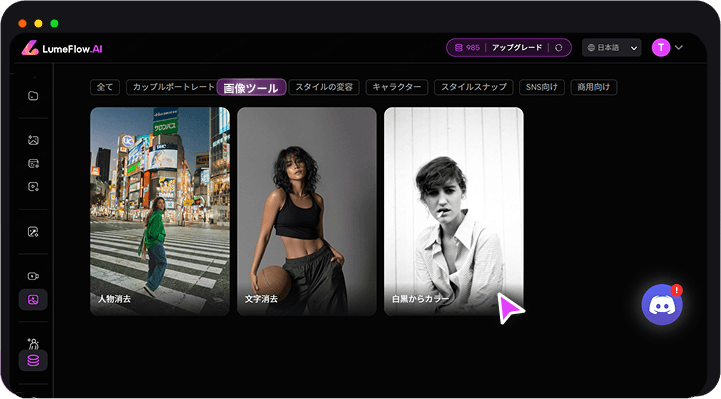Open the folder icon in the sidebar
This screenshot has height=399, width=721.
coord(33,96)
